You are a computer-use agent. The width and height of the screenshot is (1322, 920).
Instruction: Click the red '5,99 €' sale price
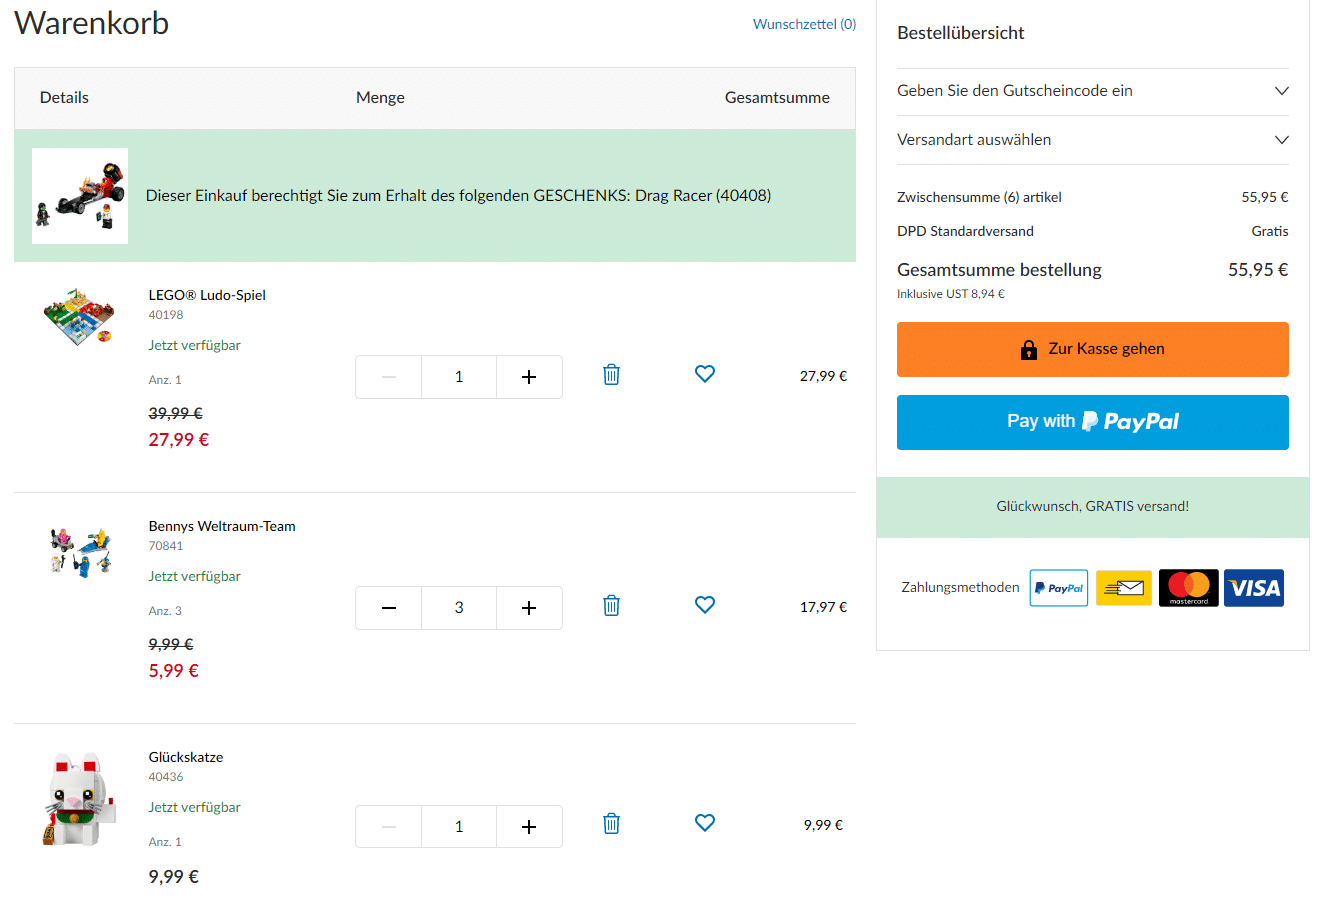coord(174,670)
